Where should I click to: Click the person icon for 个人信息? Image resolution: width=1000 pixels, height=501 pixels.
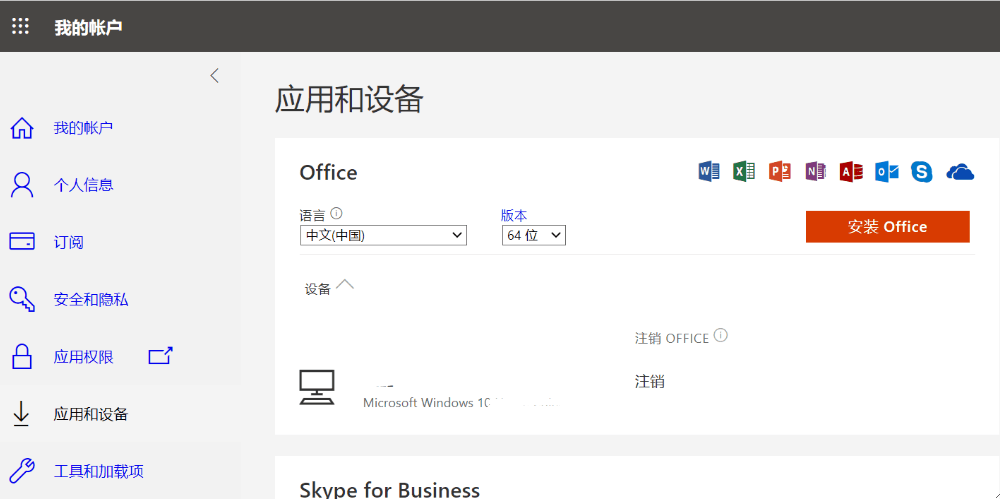(x=22, y=185)
